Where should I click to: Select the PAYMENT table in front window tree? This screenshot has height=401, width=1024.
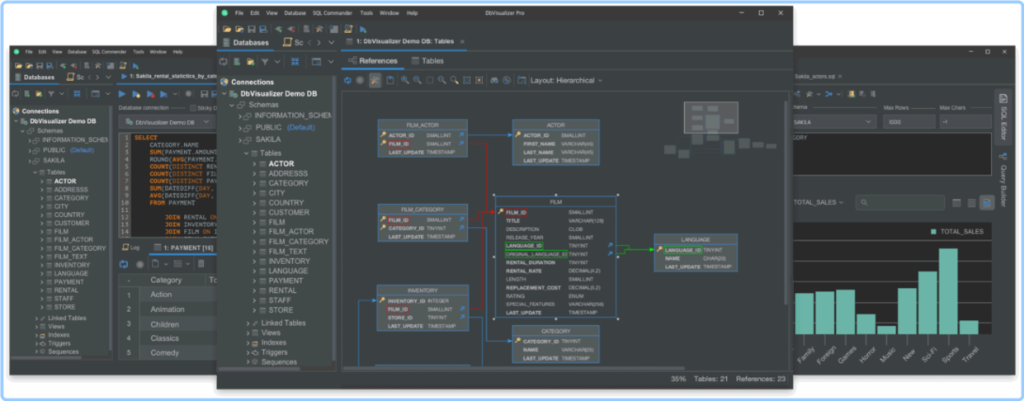pos(285,280)
